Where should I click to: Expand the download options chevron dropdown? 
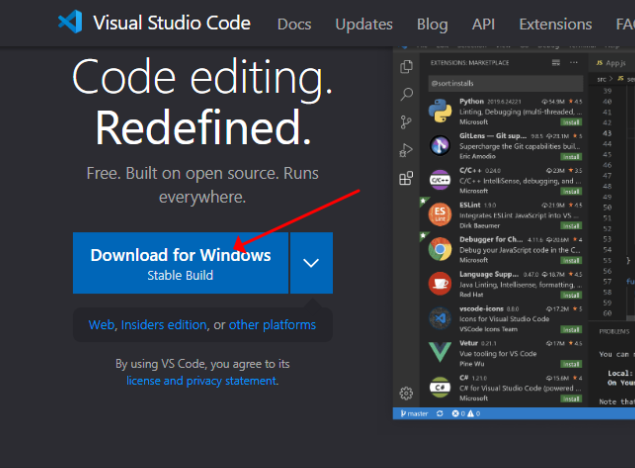coord(311,263)
